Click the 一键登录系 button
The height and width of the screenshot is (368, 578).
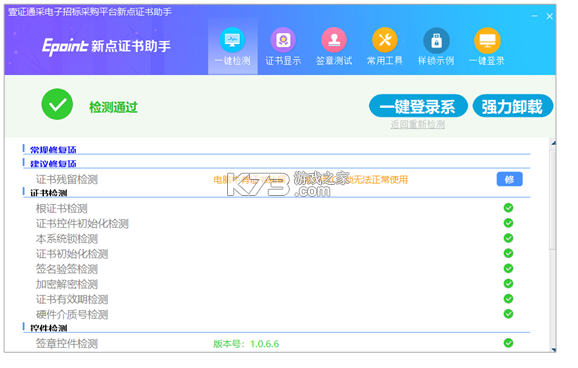click(418, 106)
